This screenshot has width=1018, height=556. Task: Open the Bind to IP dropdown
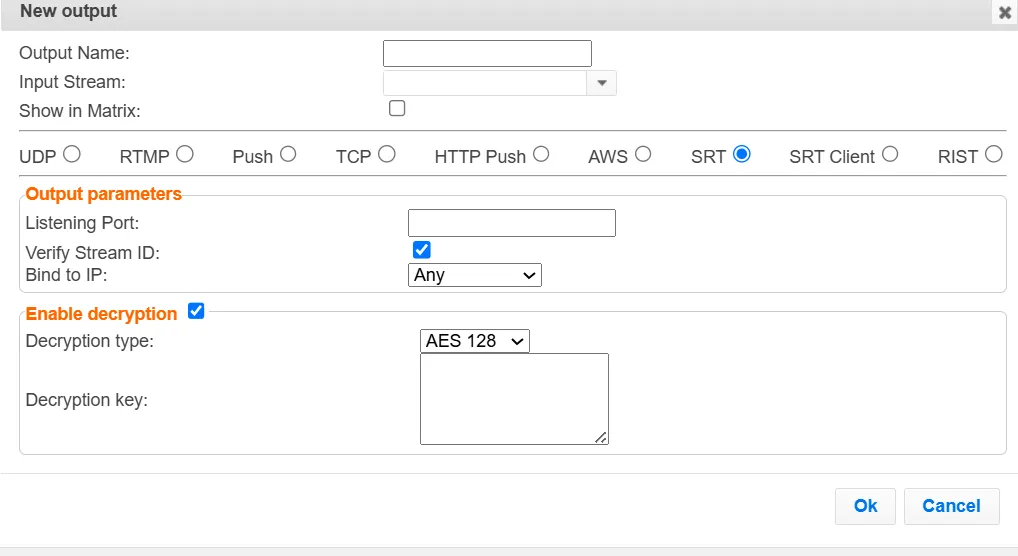(x=475, y=275)
